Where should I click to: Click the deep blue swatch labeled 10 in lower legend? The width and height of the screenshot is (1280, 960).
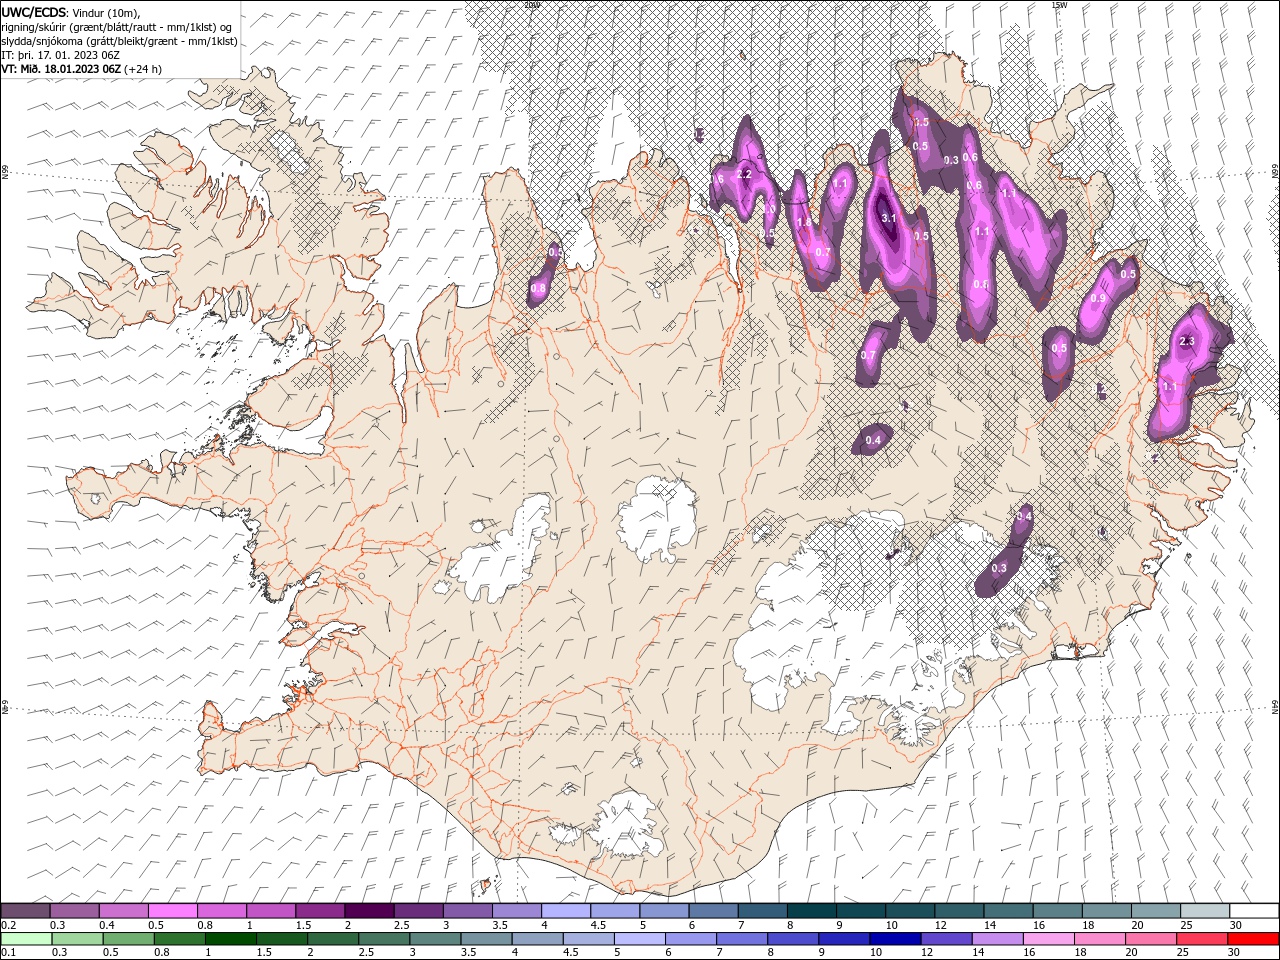[x=895, y=939]
